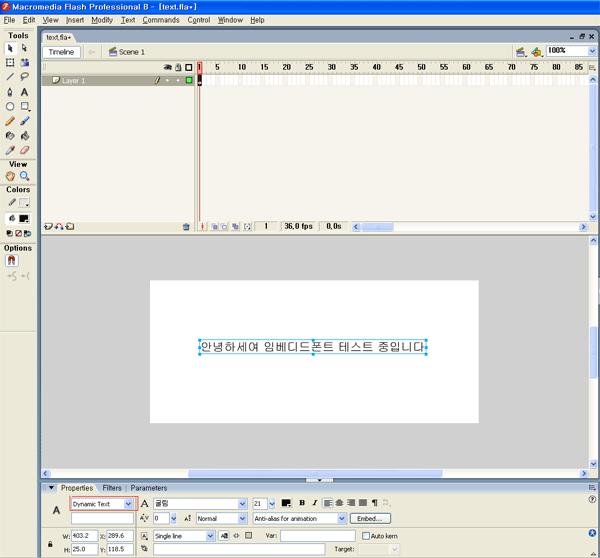Open the Modify menu

(102, 20)
